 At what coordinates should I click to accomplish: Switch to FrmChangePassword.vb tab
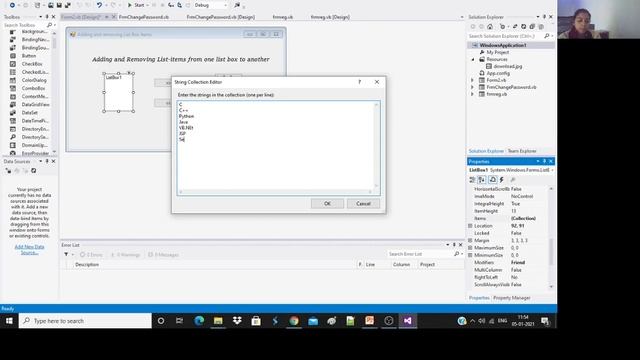coord(144,17)
